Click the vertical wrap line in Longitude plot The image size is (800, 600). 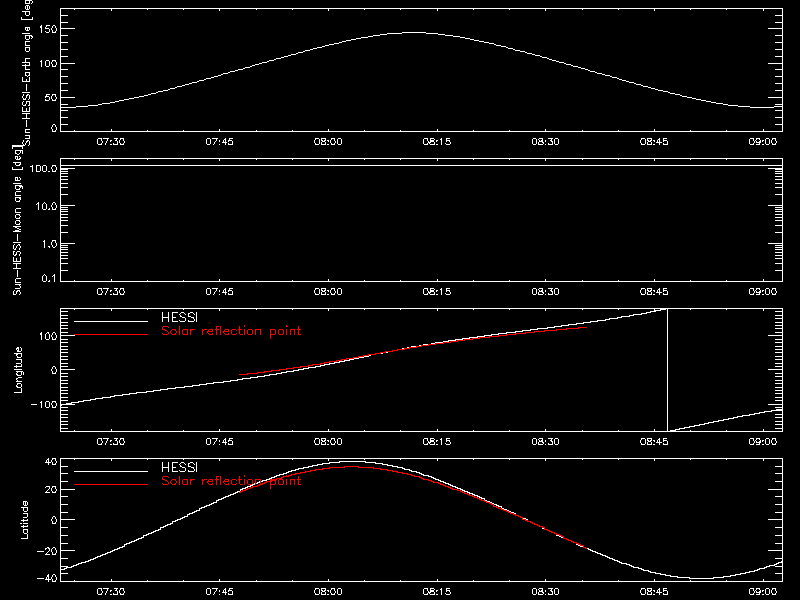coord(667,370)
